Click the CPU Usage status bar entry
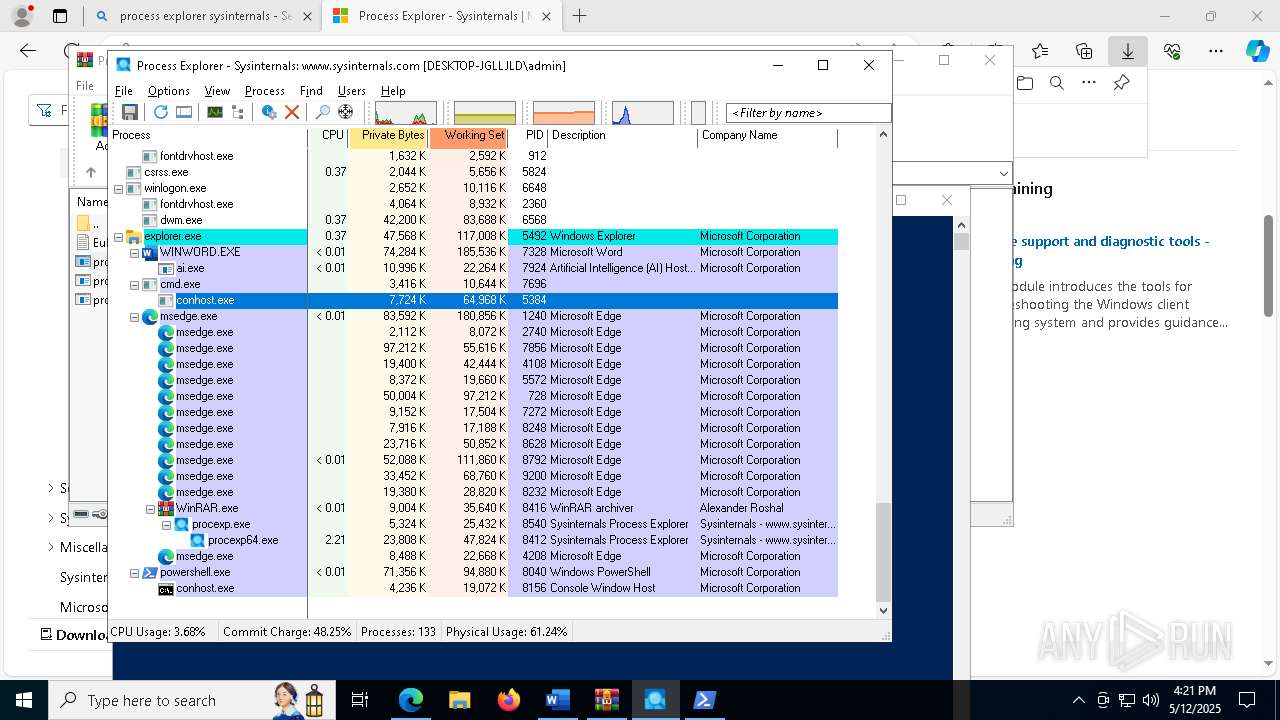 [x=158, y=632]
